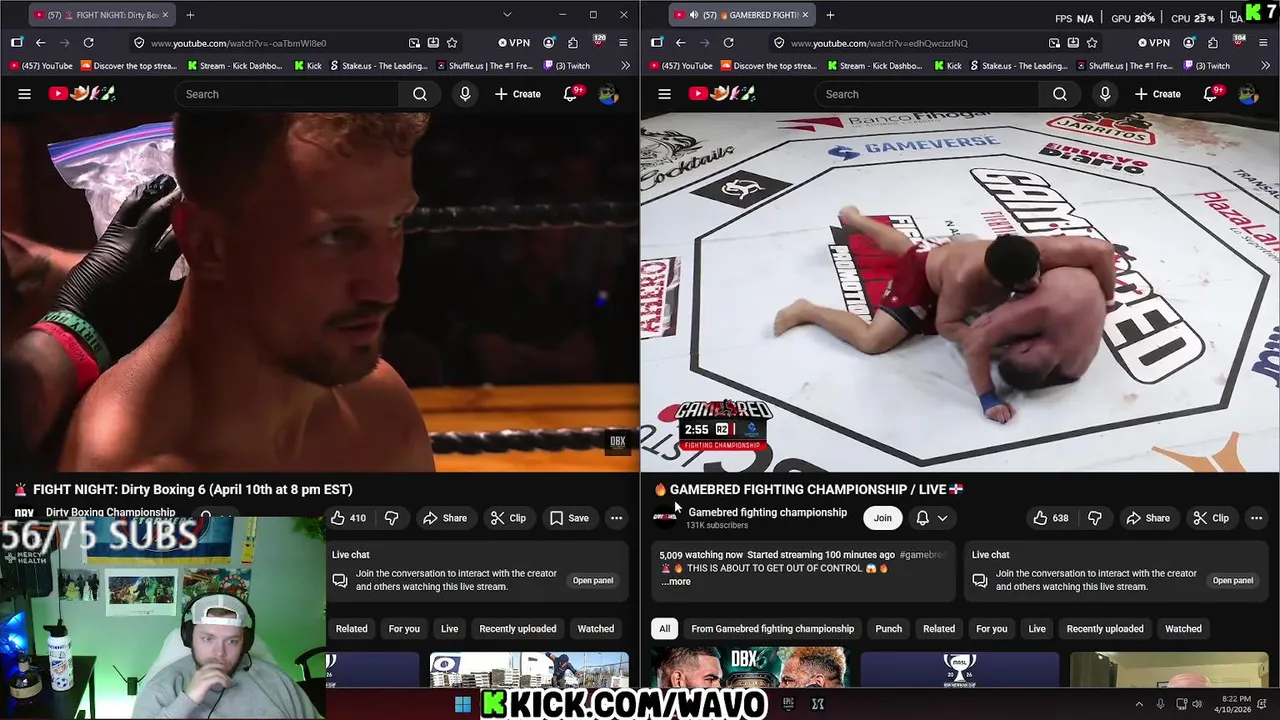Click Gamebred fighting championship channel name

768,512
